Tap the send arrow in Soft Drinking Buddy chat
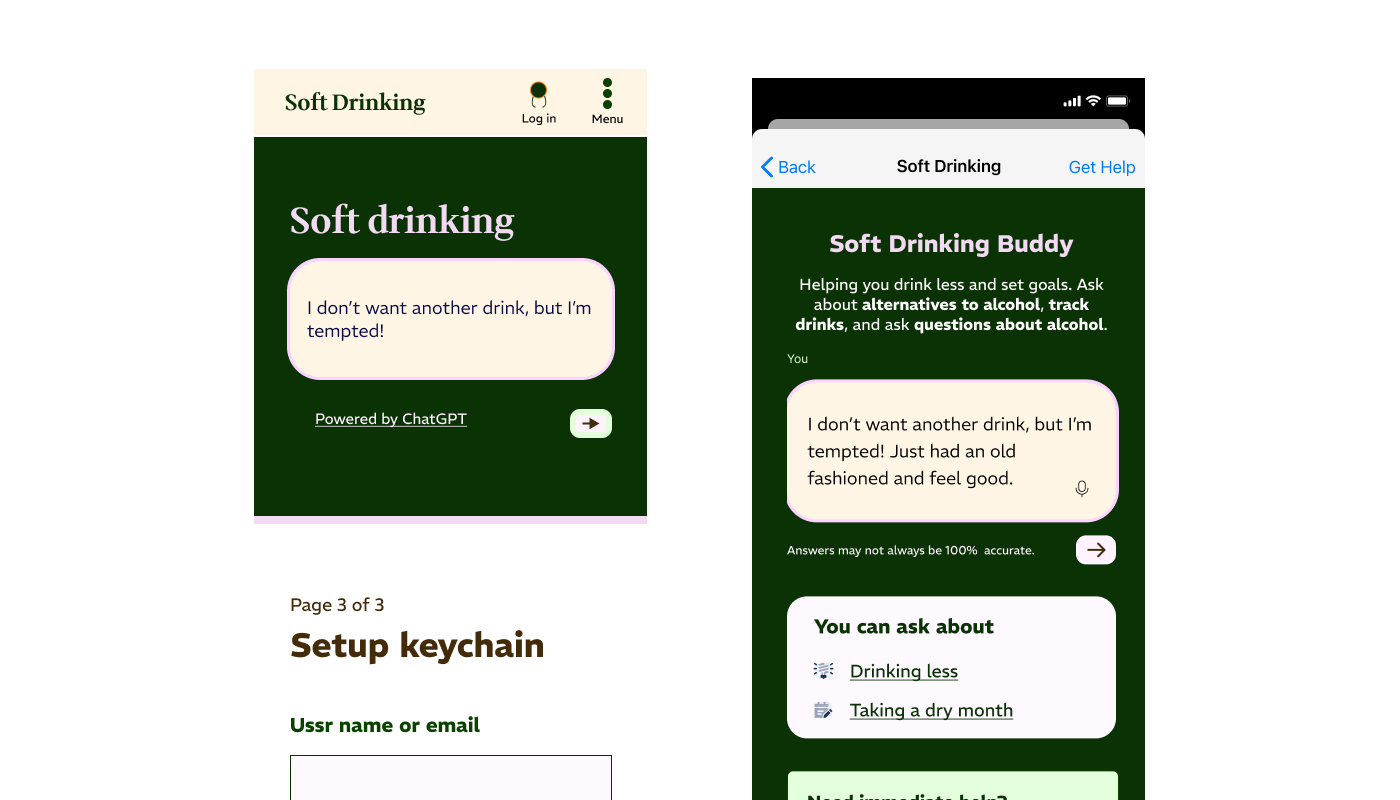The height and width of the screenshot is (800, 1400). (x=1095, y=549)
